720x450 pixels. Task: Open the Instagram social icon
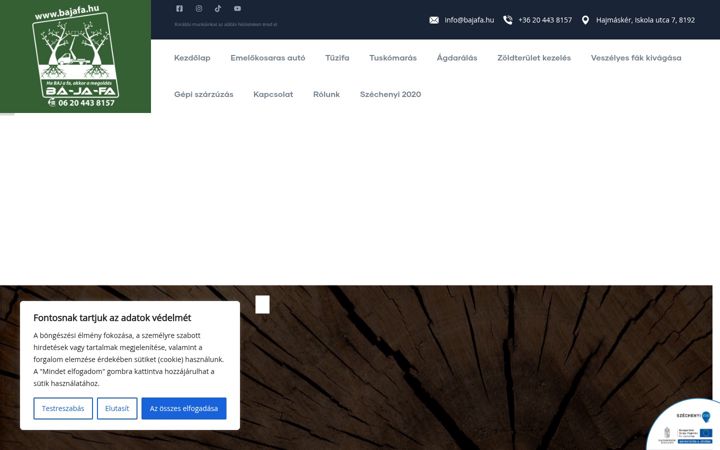(199, 8)
